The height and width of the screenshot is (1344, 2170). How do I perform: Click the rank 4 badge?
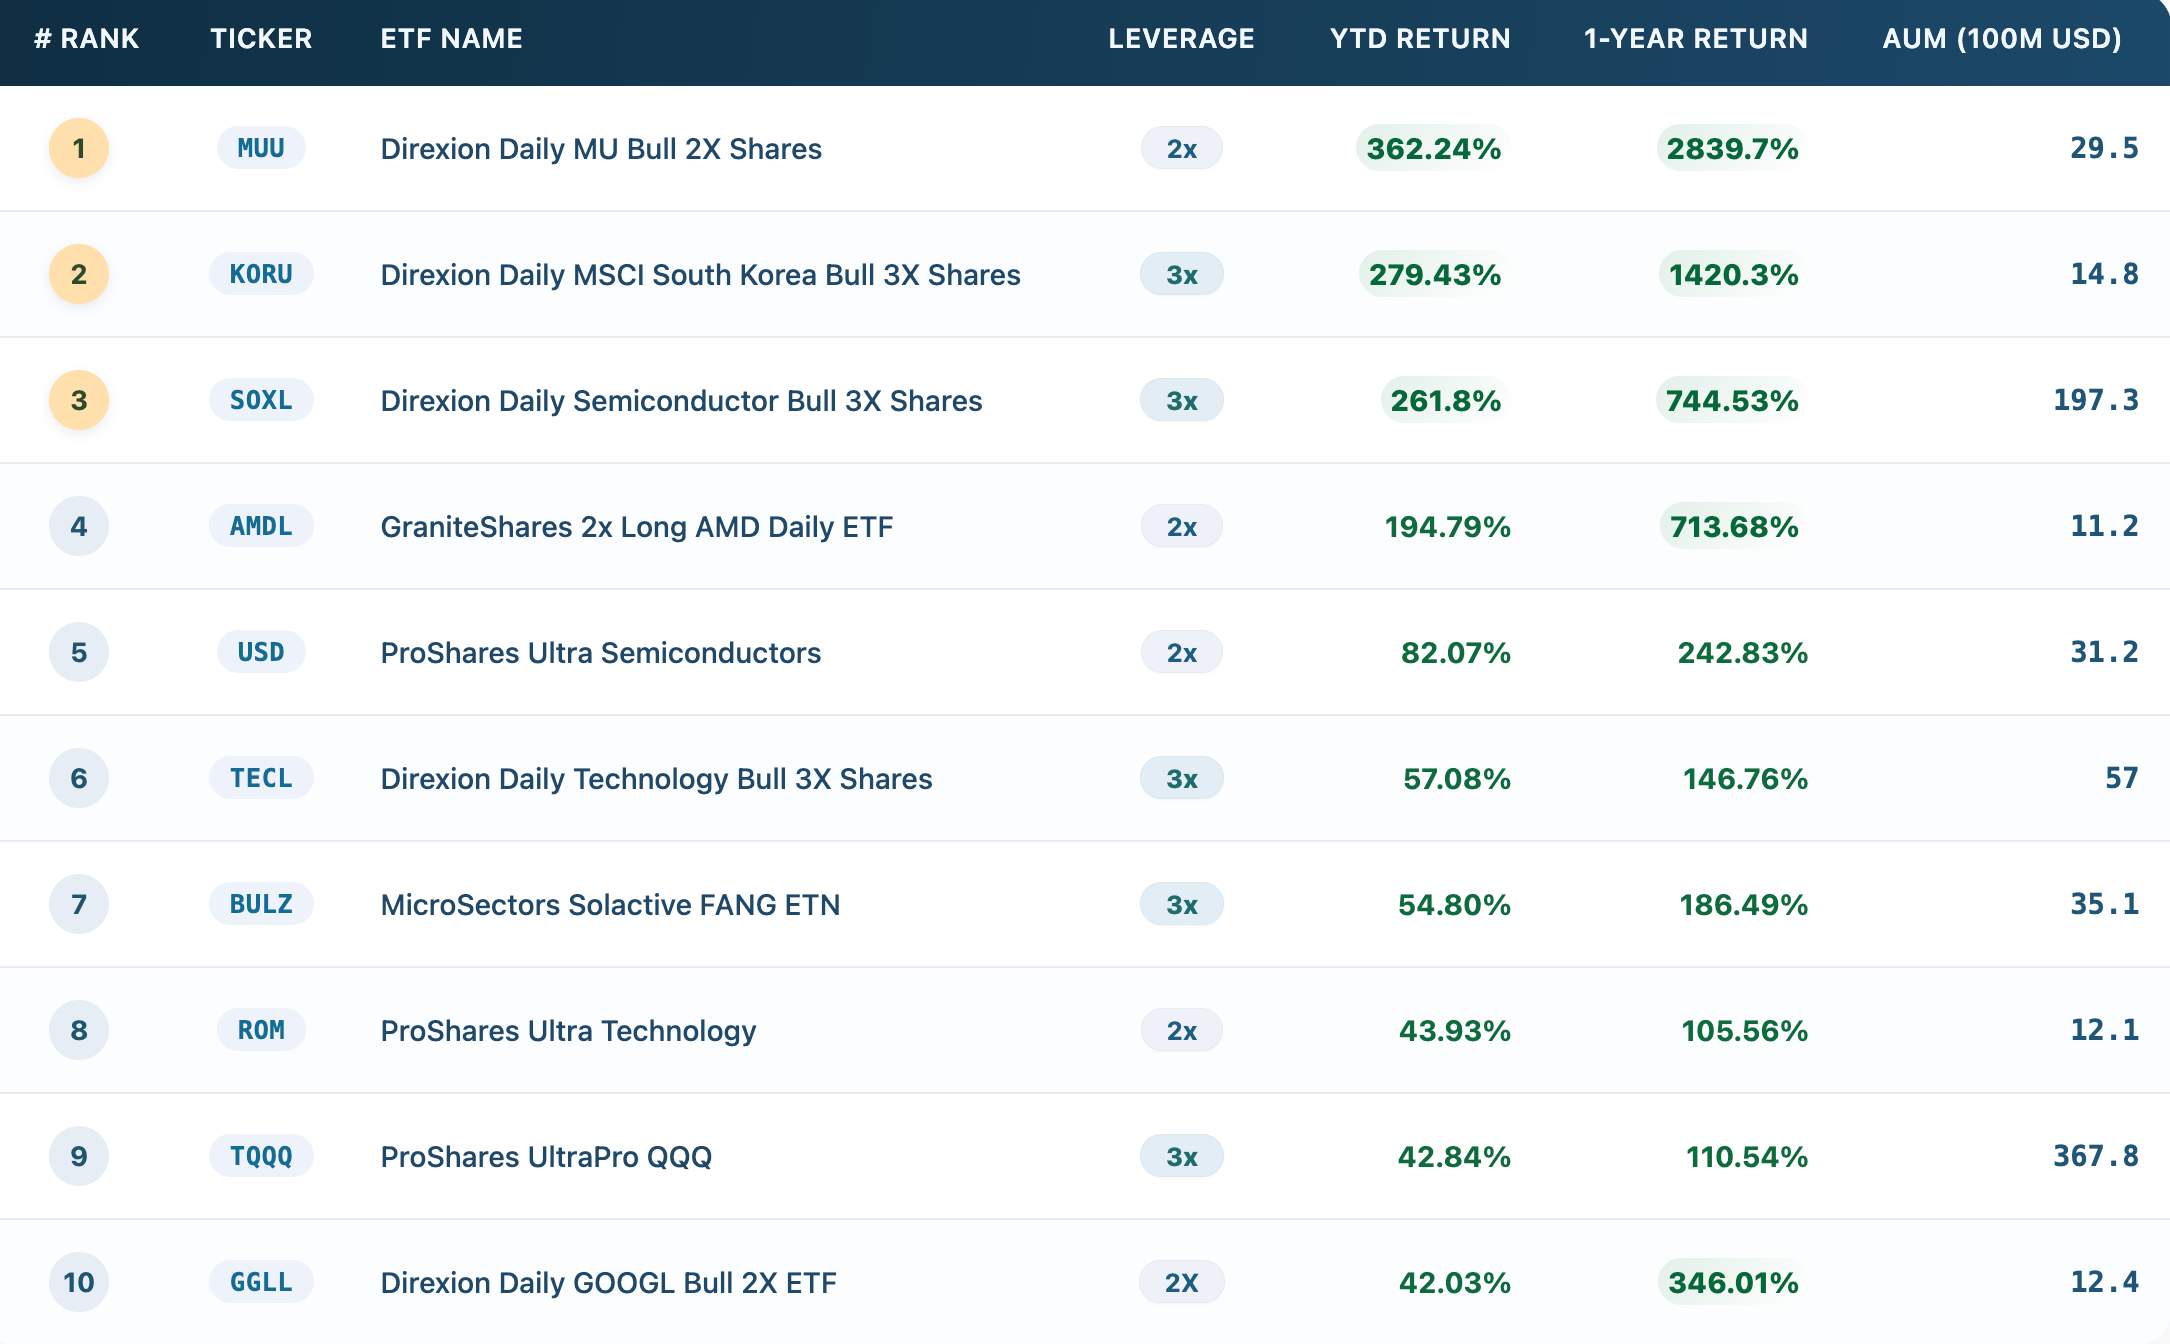(79, 526)
